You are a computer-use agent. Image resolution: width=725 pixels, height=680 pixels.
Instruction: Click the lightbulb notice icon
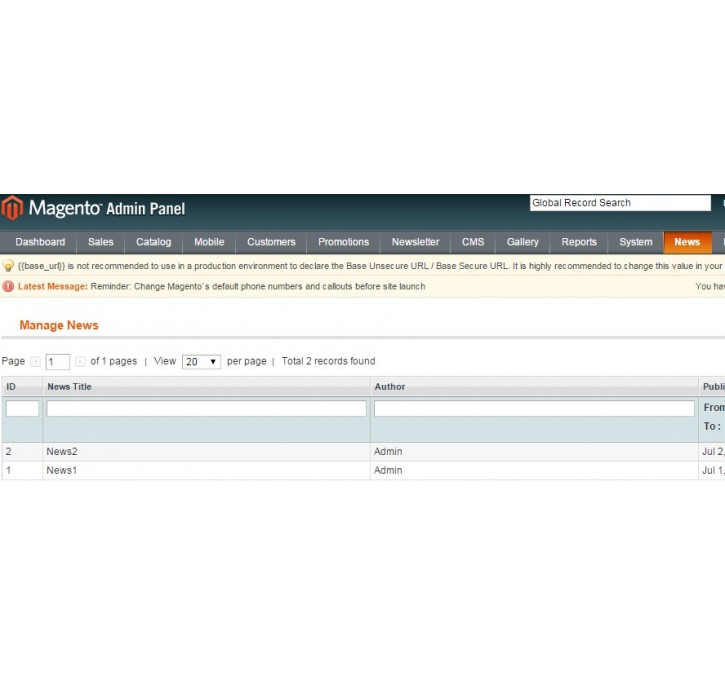click(x=8, y=266)
